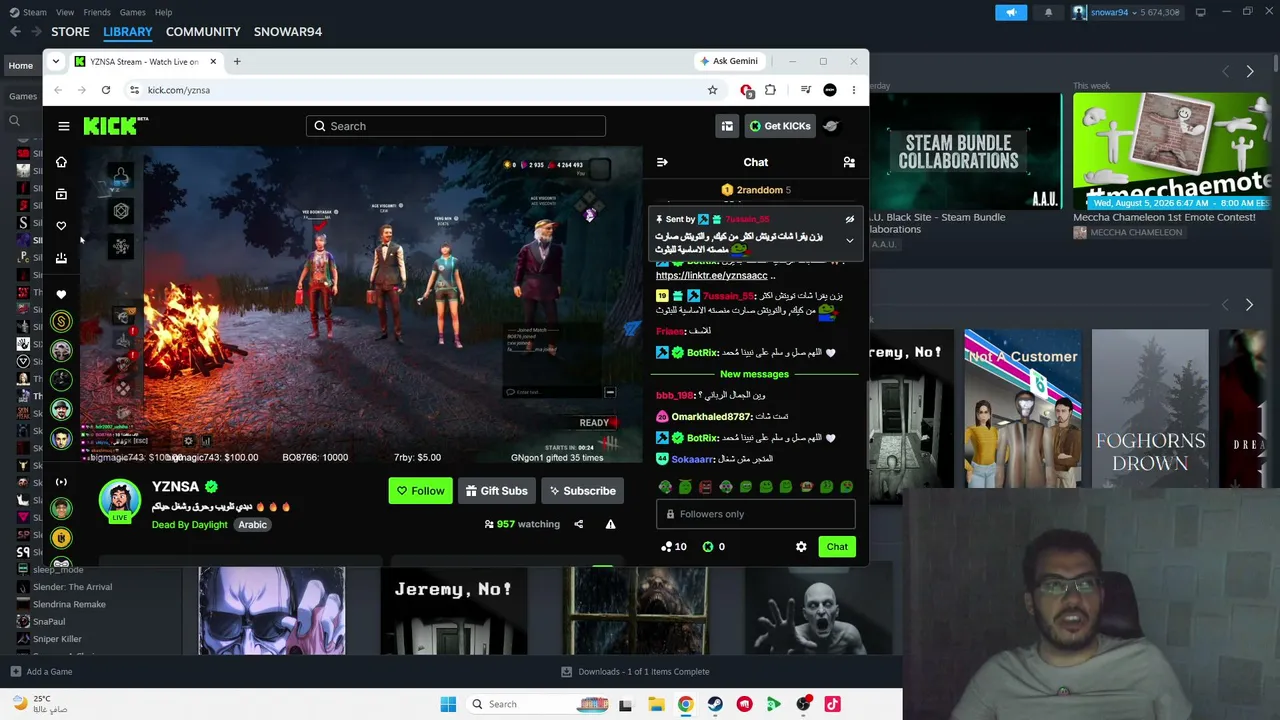The image size is (1280, 720).
Task: Open the Chrome media controls icon
Action: pyautogui.click(x=805, y=90)
